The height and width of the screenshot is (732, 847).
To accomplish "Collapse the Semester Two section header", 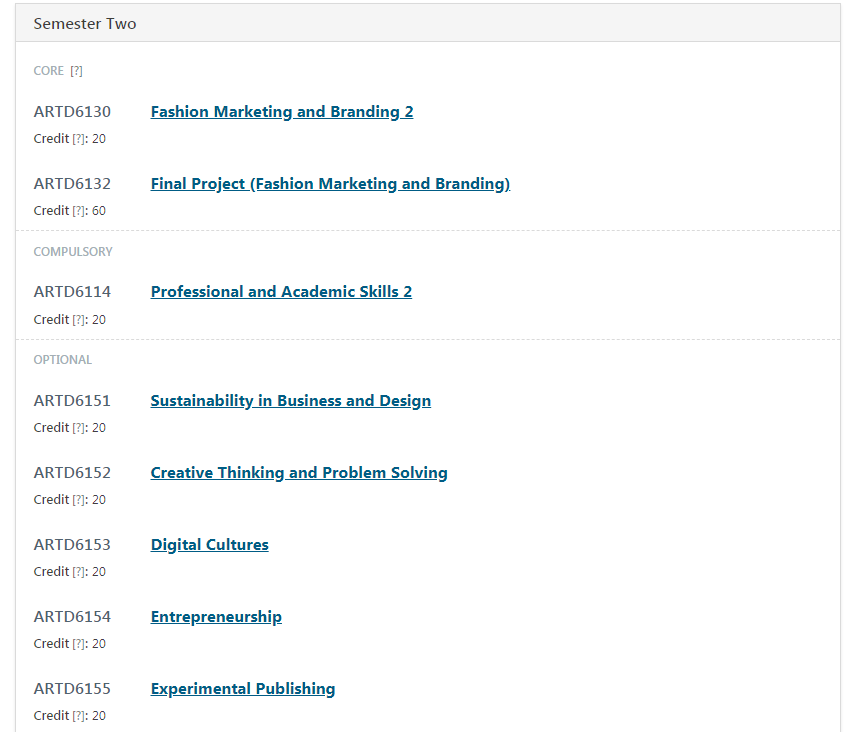I will coord(85,23).
